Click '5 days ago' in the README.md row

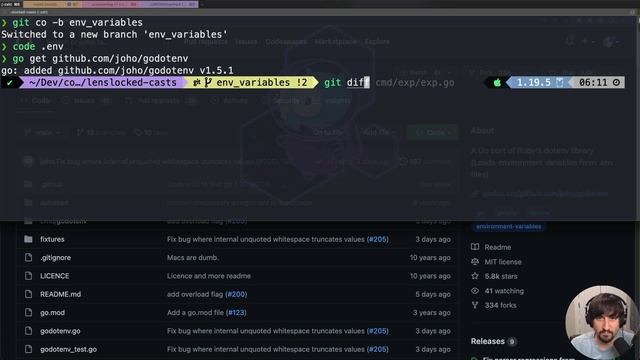tap(433, 294)
